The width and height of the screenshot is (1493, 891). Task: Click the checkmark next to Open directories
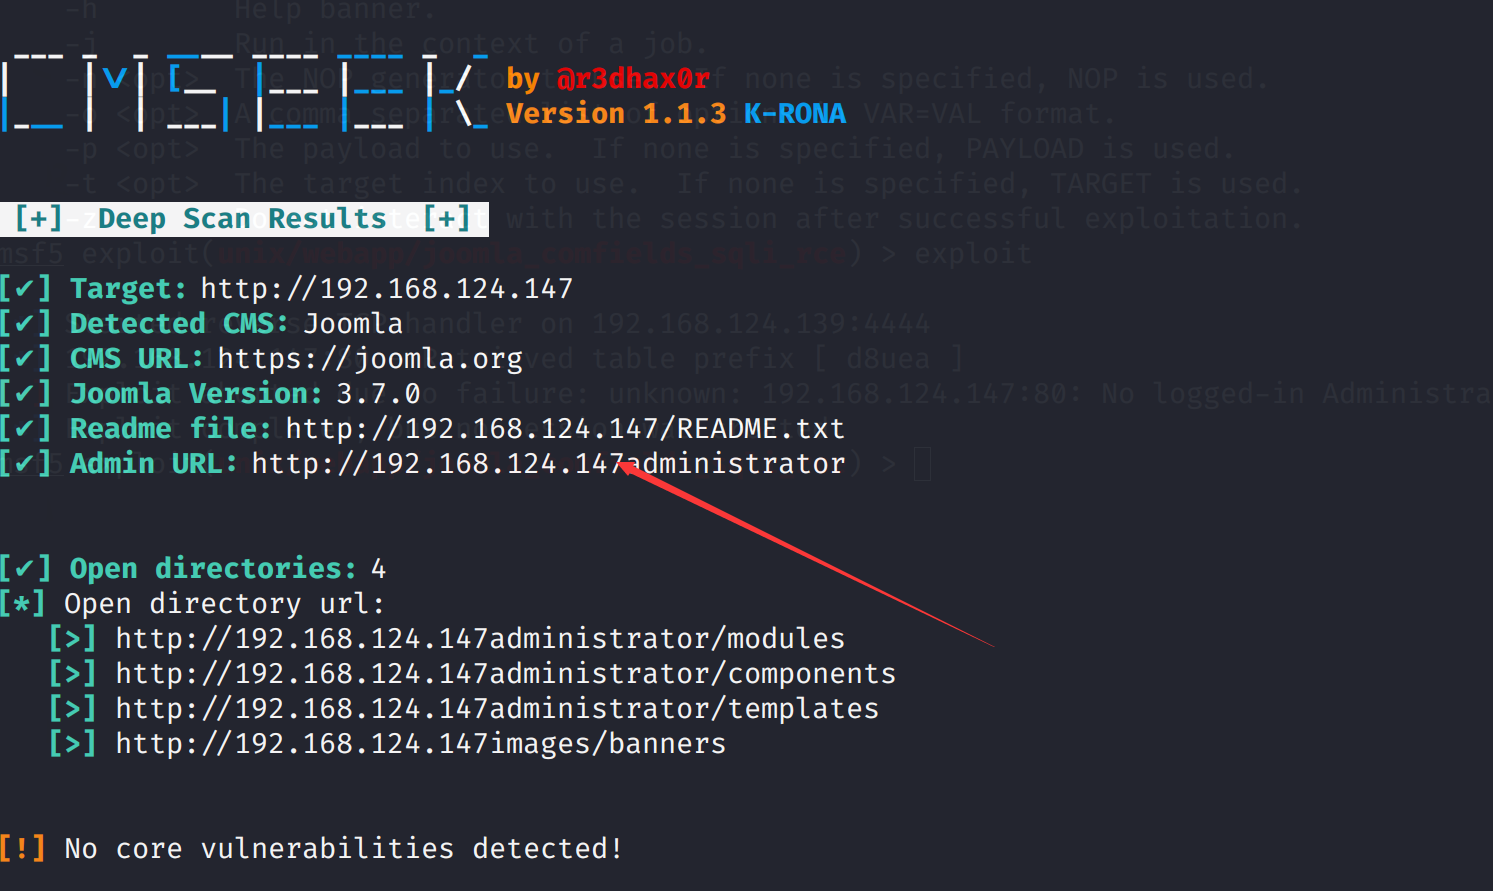(x=25, y=569)
